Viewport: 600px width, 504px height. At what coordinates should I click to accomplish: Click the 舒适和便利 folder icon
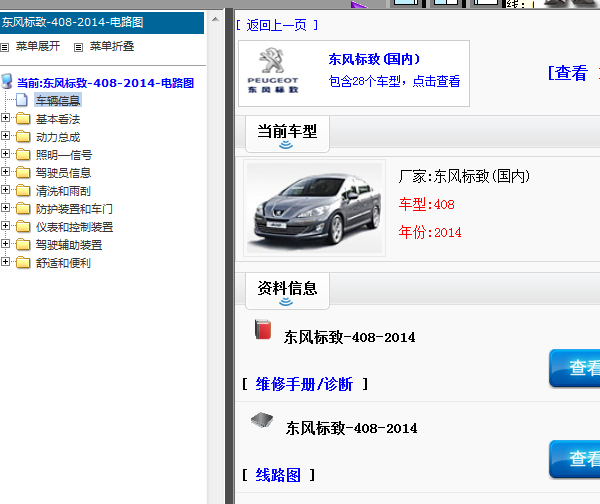23,263
